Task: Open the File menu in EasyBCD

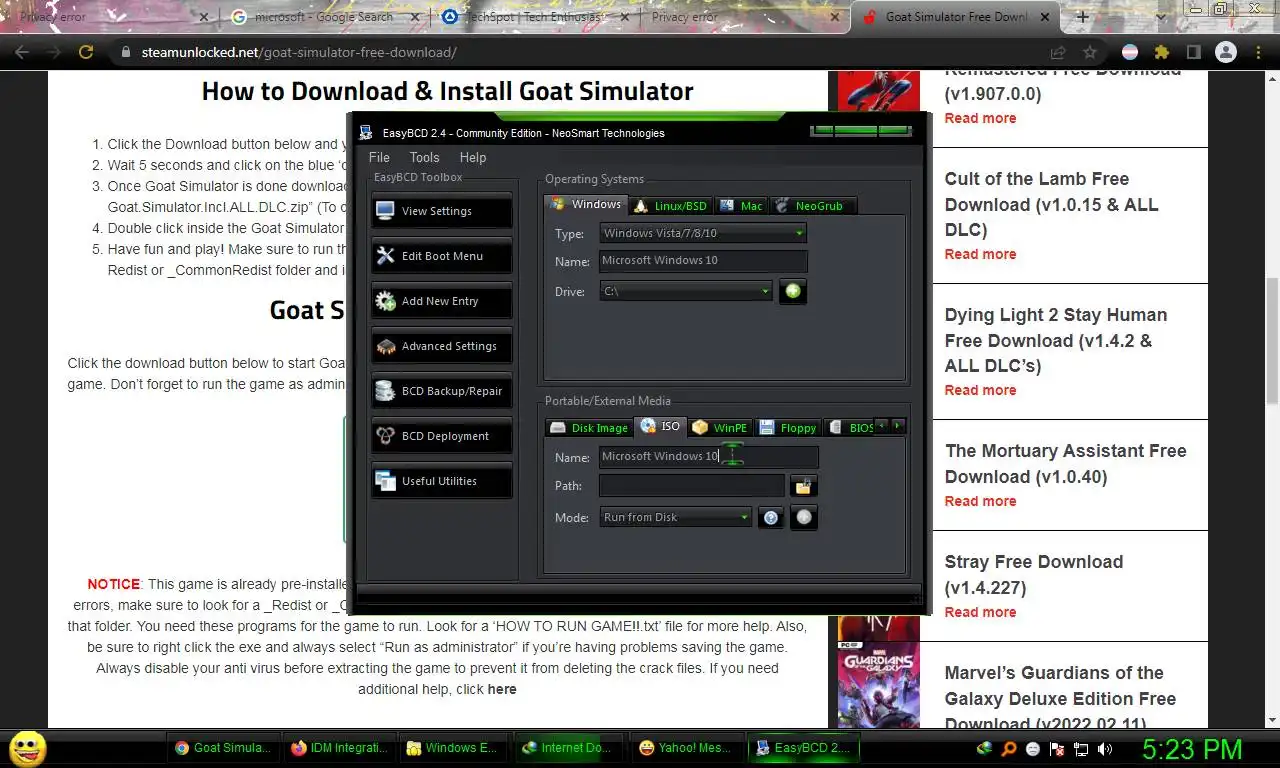Action: (x=379, y=157)
